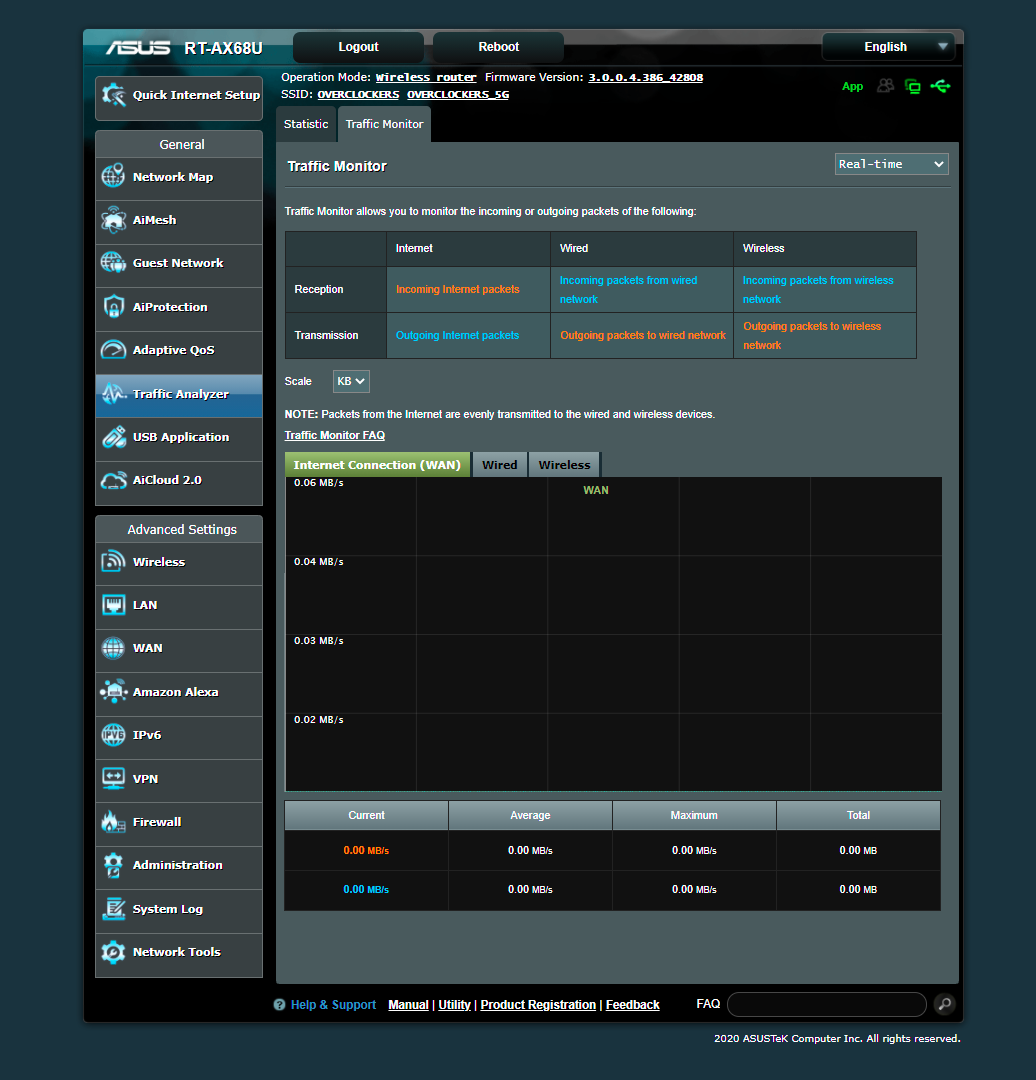1036x1080 pixels.
Task: Click the Firewall flame icon
Action: (113, 822)
